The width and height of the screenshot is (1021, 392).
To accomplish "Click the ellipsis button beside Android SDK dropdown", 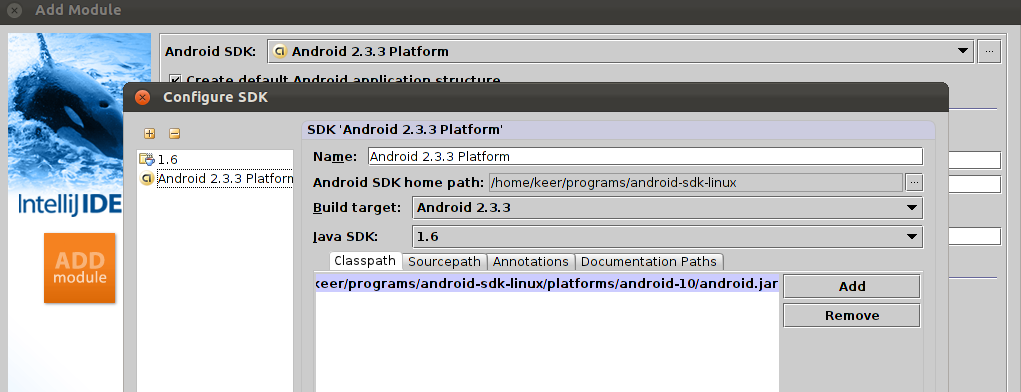I will coord(989,51).
